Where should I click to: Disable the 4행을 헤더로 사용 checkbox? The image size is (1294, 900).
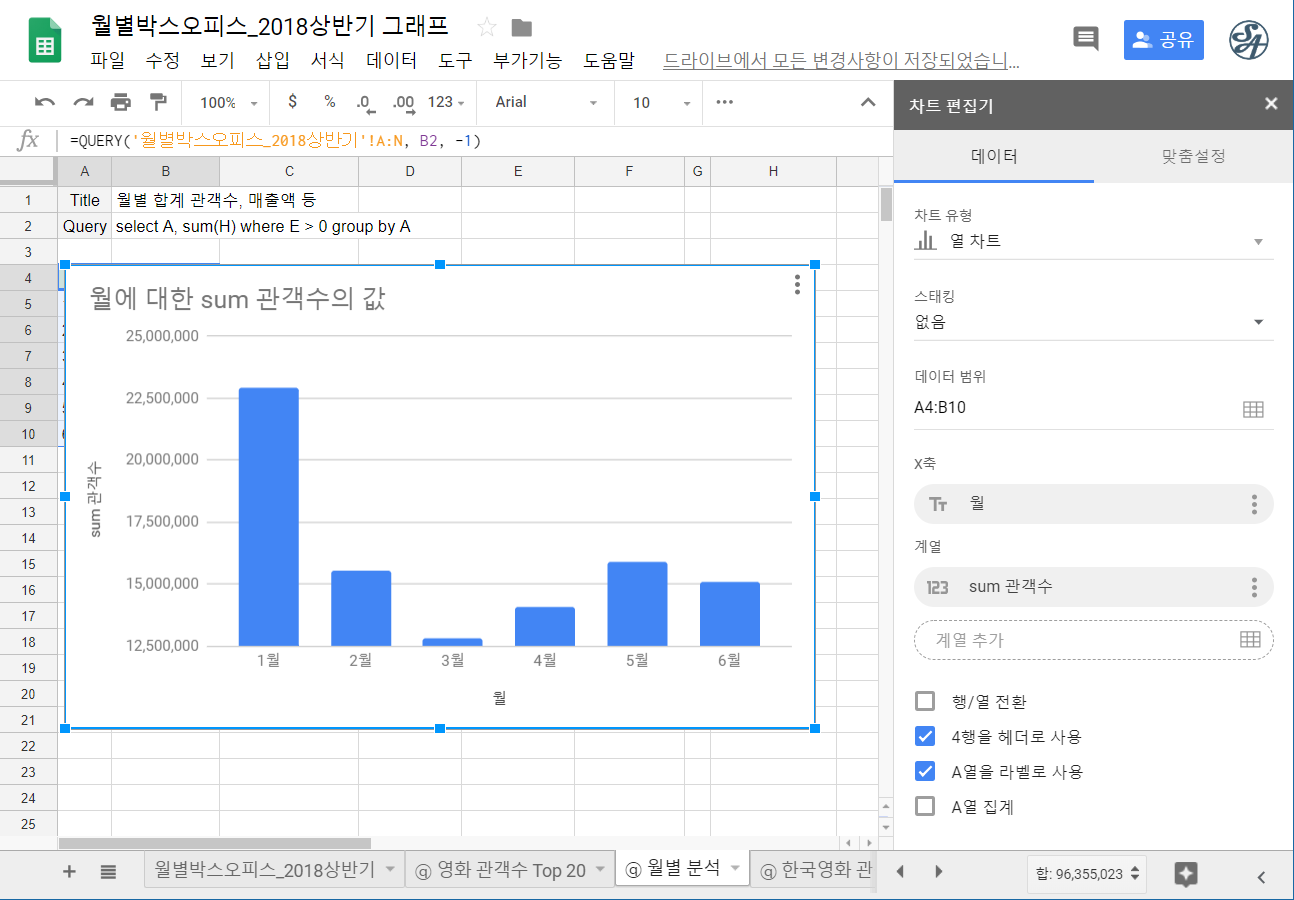[924, 736]
